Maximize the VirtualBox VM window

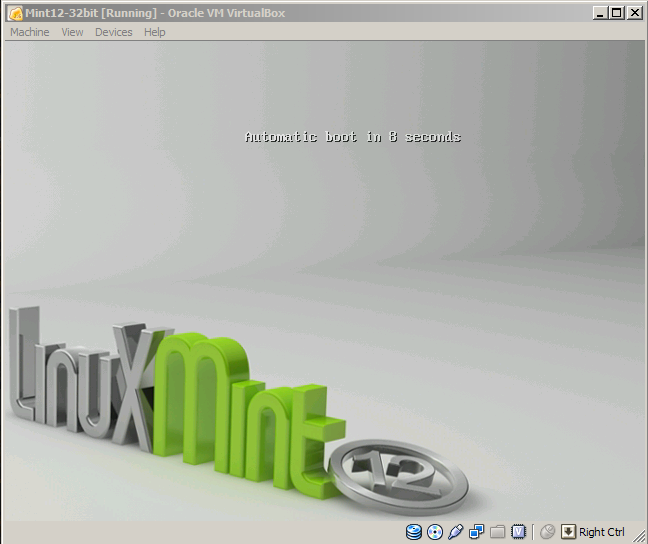[x=616, y=13]
